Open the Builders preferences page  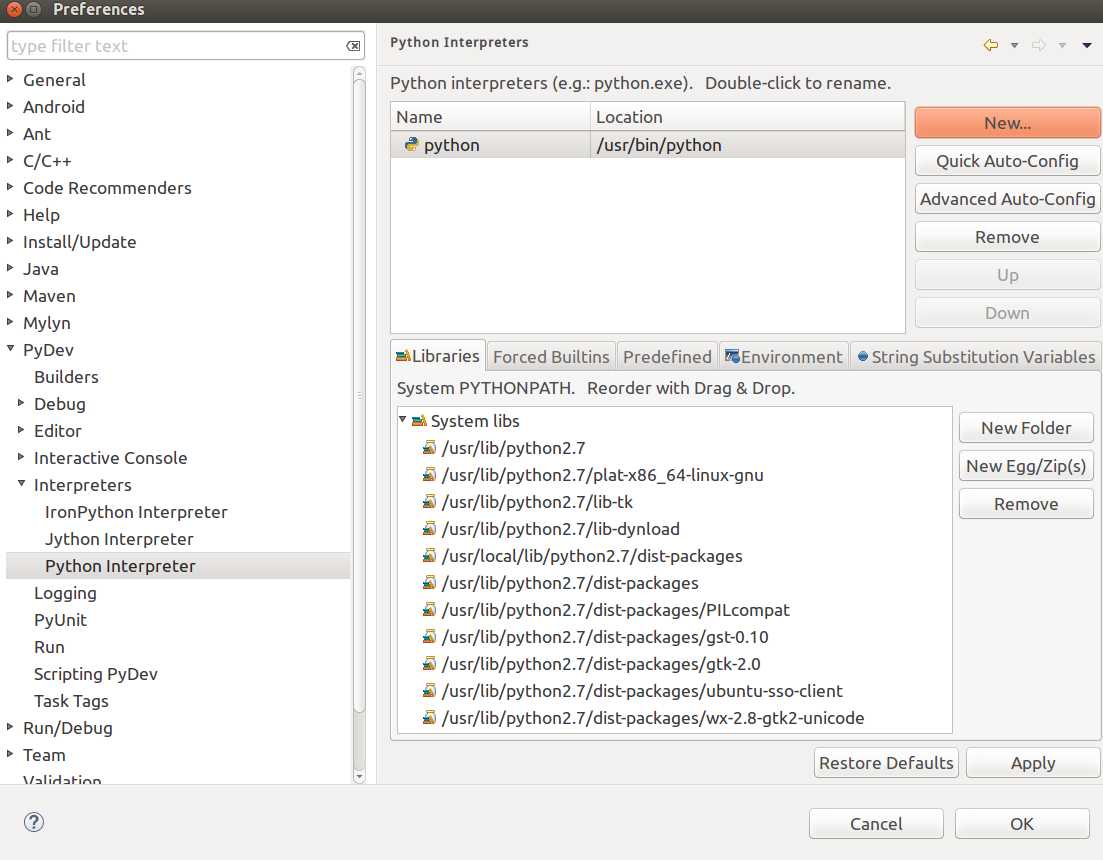(66, 377)
